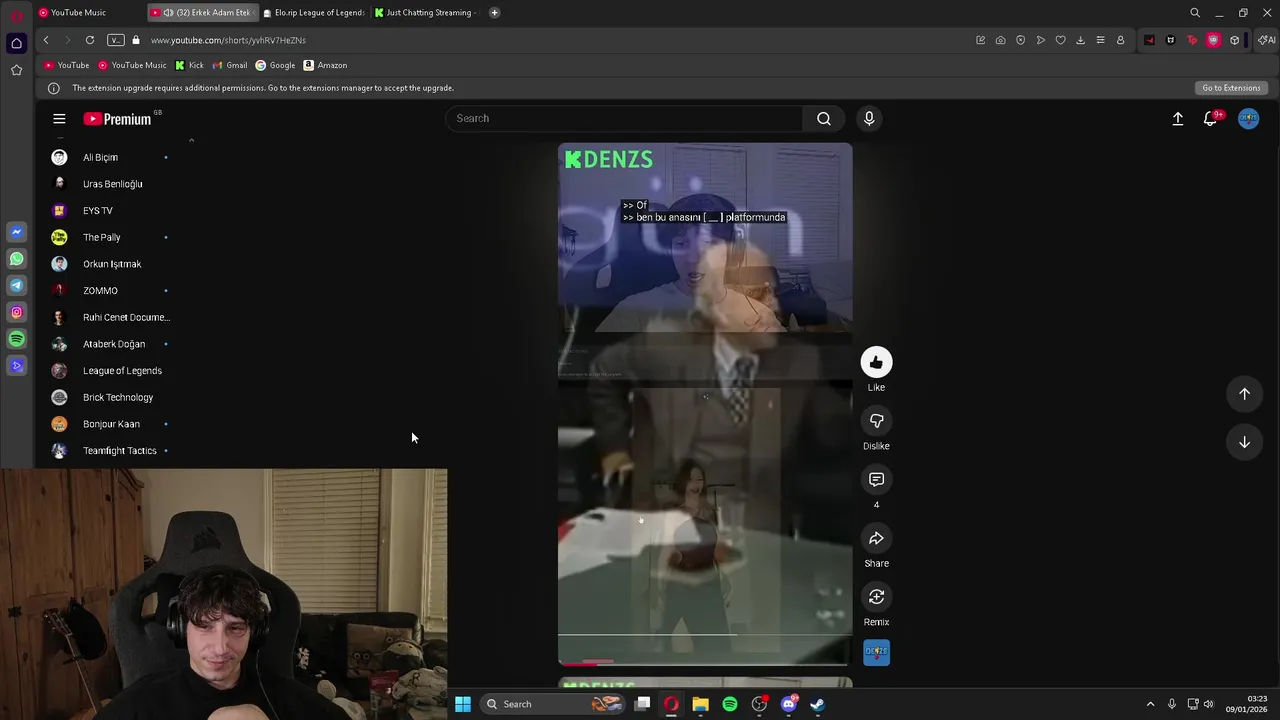Switch to the Just Chatting Streaming tab
Image resolution: width=1280 pixels, height=720 pixels.
426,12
